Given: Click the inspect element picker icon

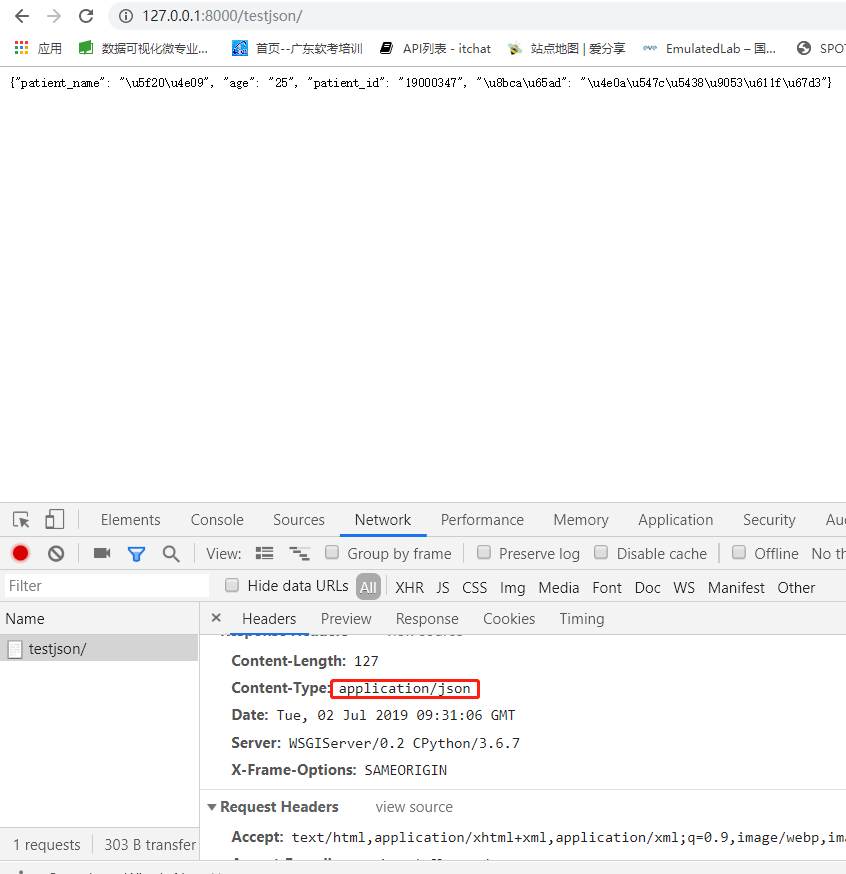Looking at the screenshot, I should pos(20,519).
